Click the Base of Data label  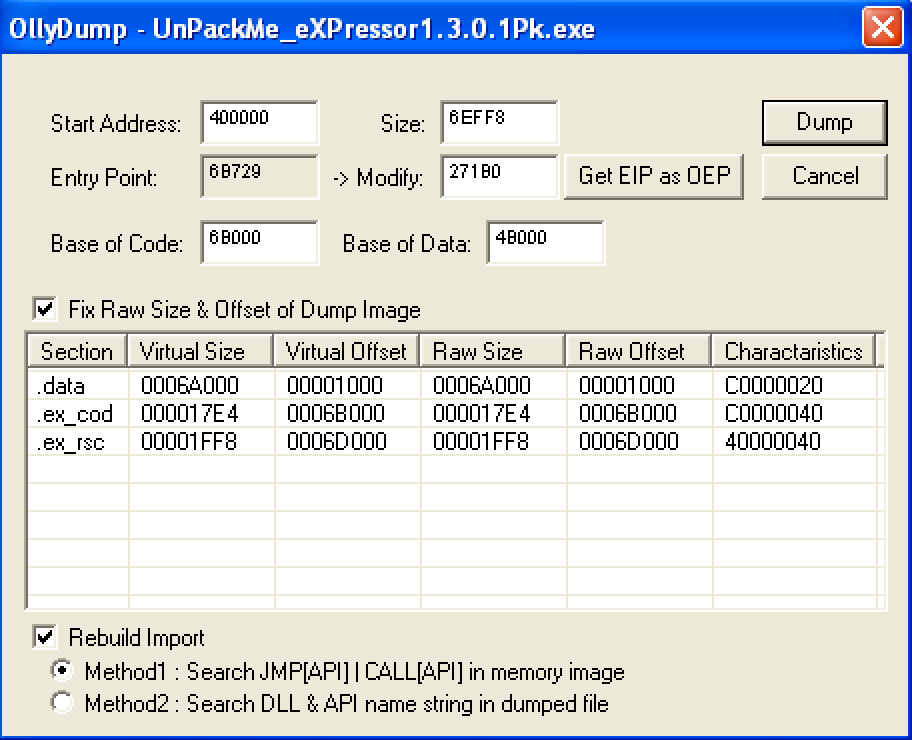(x=407, y=243)
